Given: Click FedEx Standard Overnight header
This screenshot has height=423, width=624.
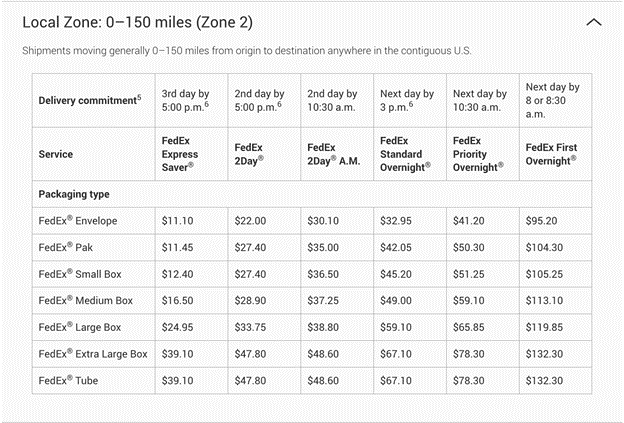Looking at the screenshot, I should pos(405,154).
